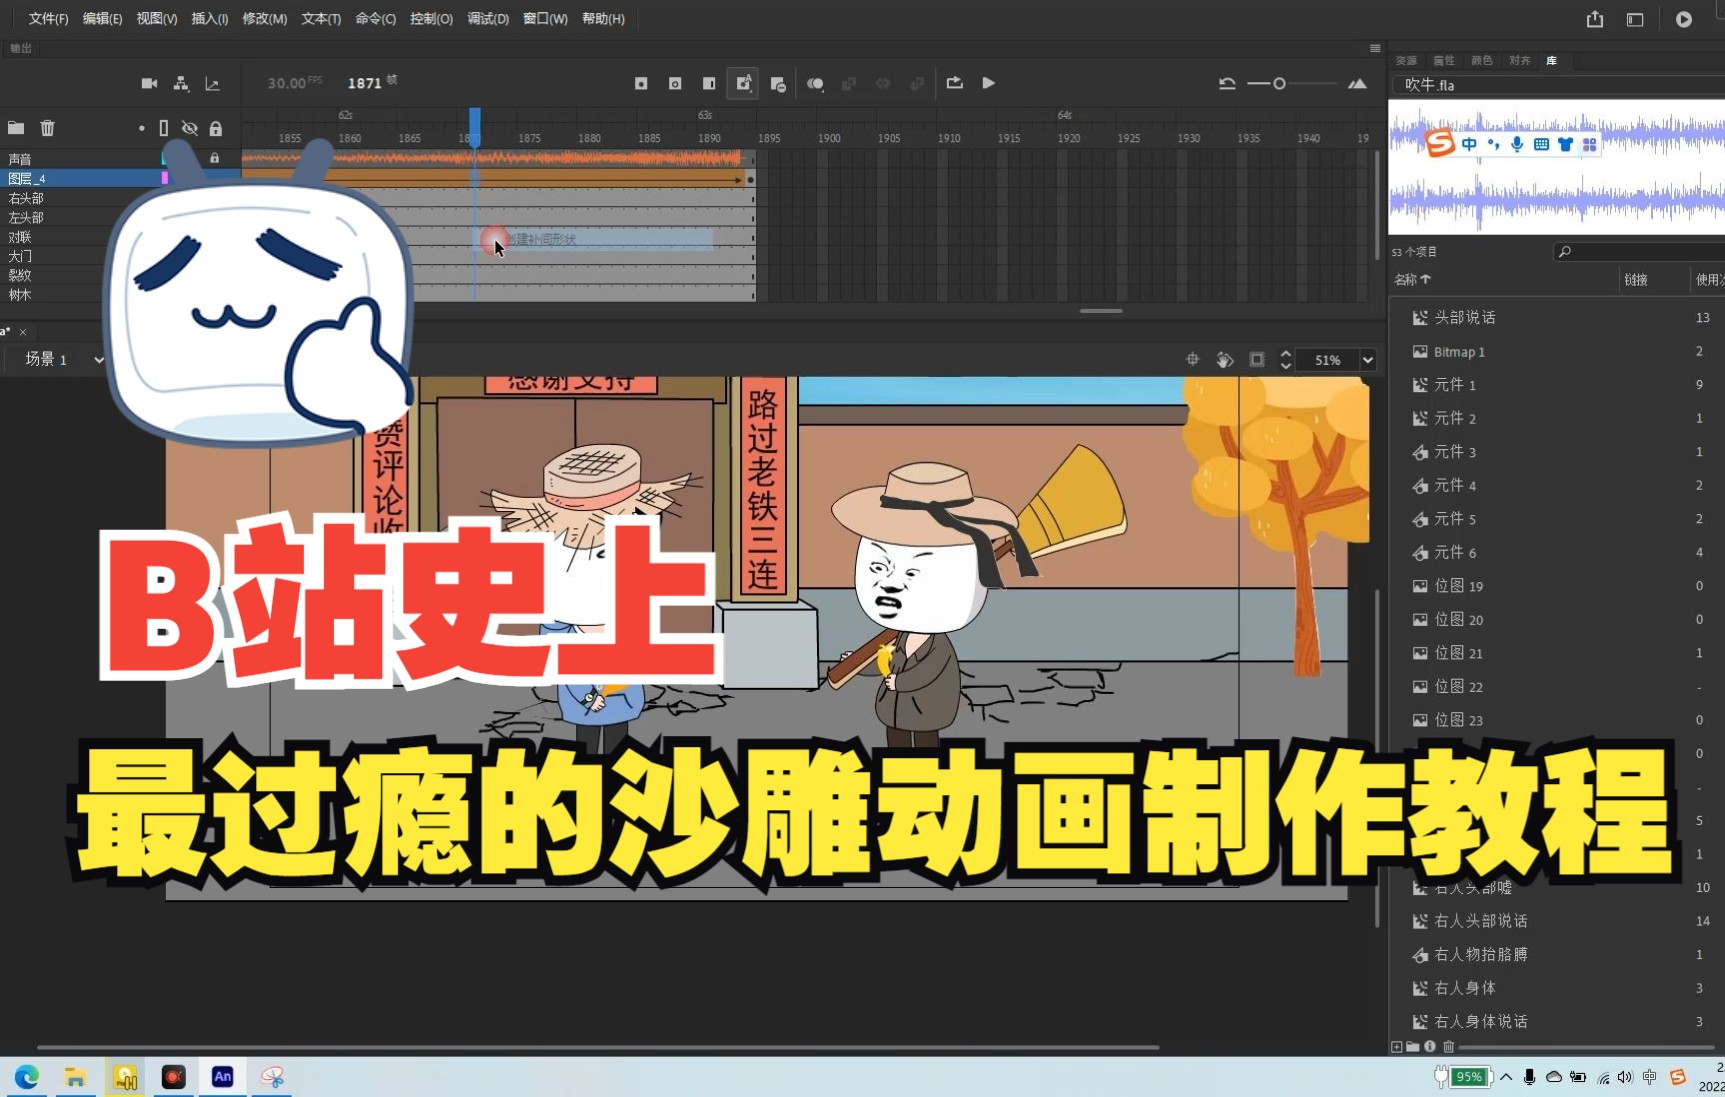Open the library document 吹牛.fla dropdown
Viewport: 1725px width, 1097px height.
[x=1558, y=85]
